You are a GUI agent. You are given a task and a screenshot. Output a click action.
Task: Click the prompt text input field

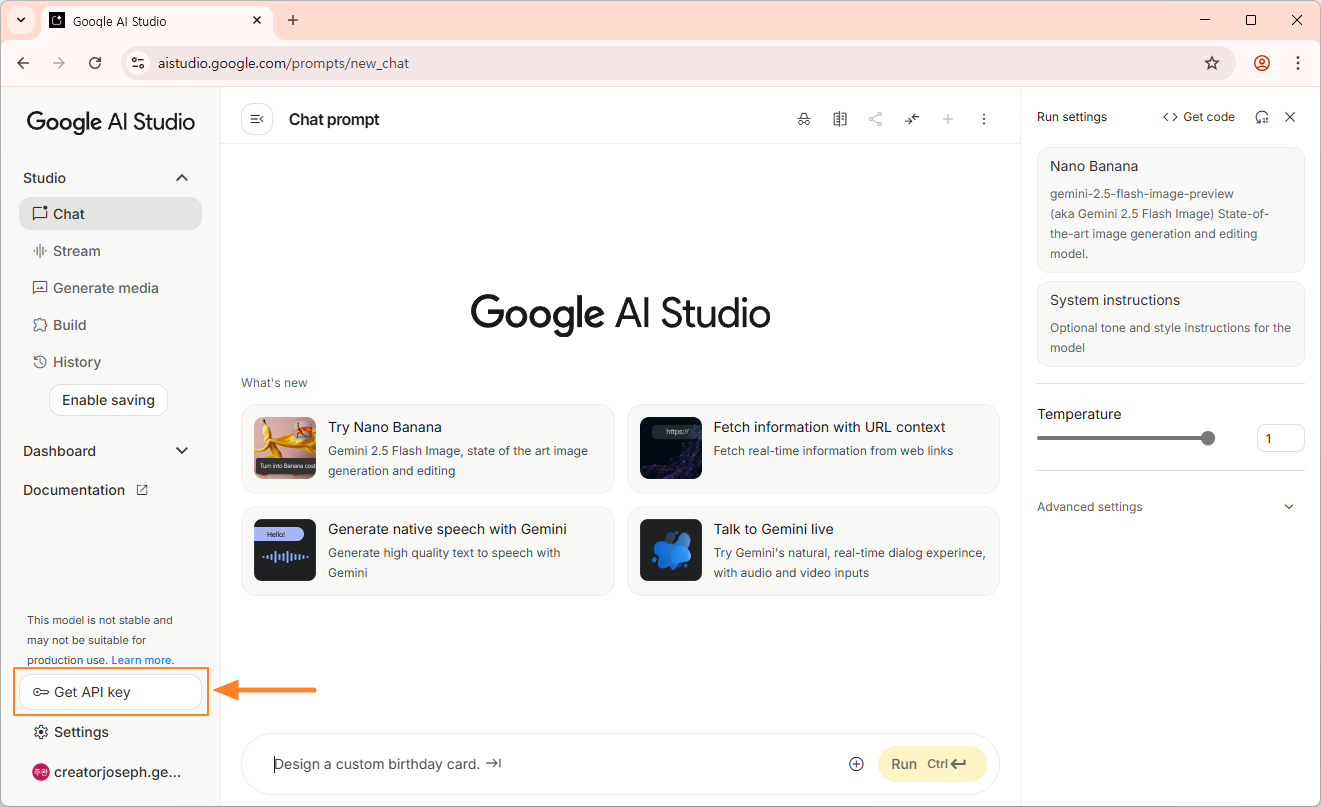pos(550,764)
